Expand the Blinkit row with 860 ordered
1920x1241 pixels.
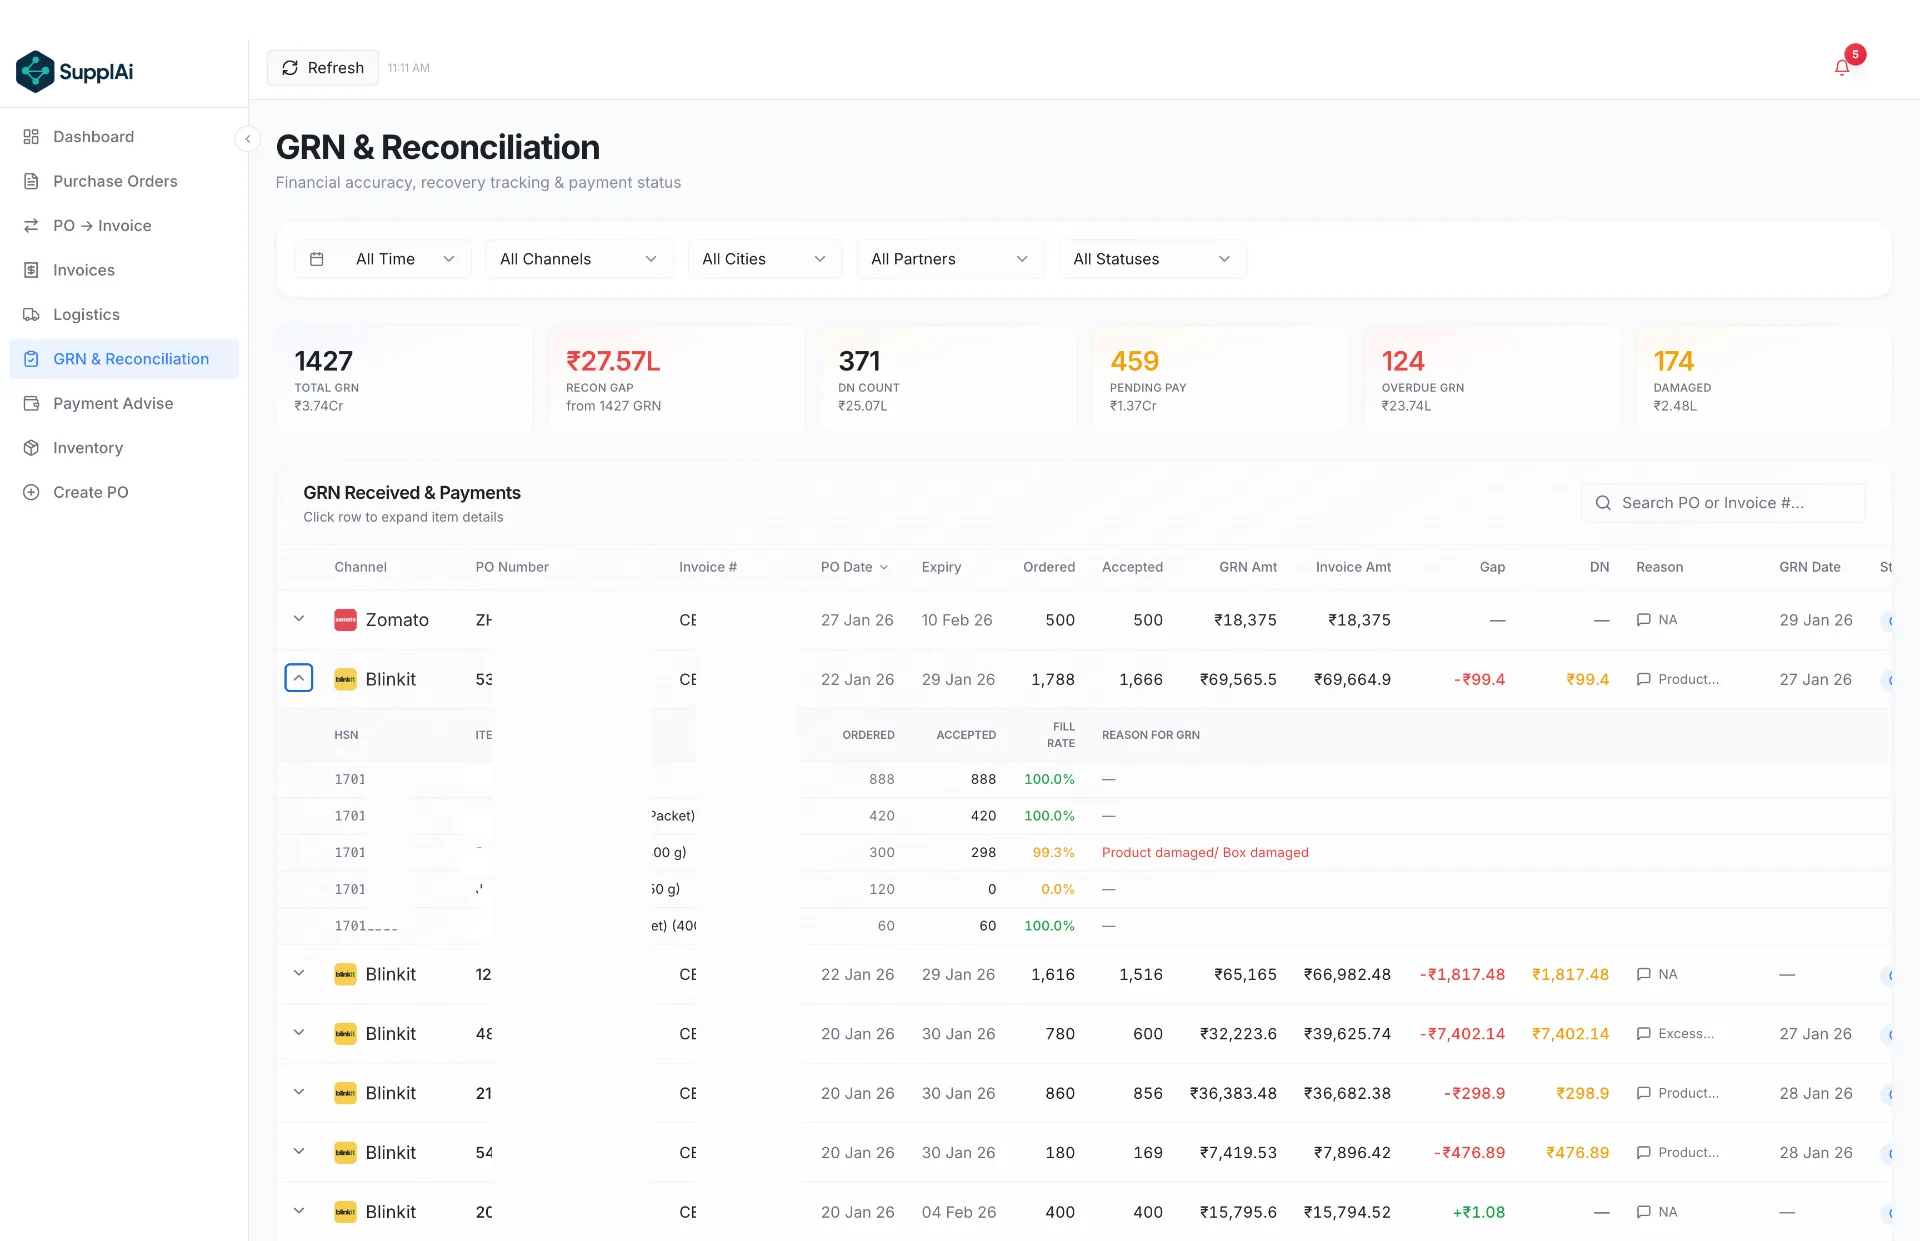(299, 1092)
